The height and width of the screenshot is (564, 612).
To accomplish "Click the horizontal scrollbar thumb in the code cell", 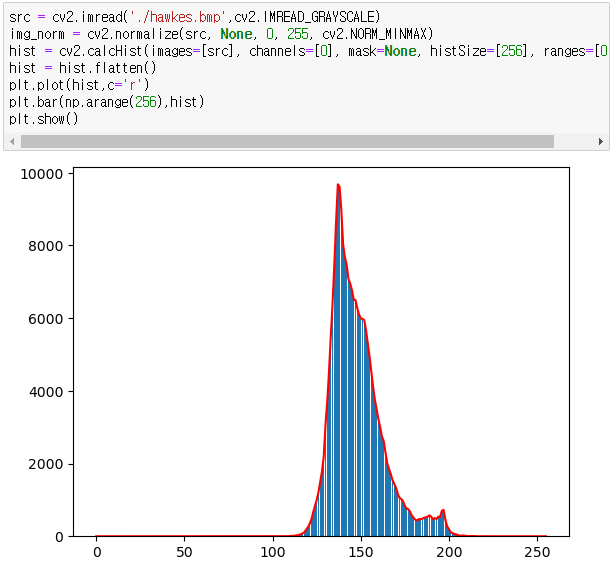I will tap(287, 141).
